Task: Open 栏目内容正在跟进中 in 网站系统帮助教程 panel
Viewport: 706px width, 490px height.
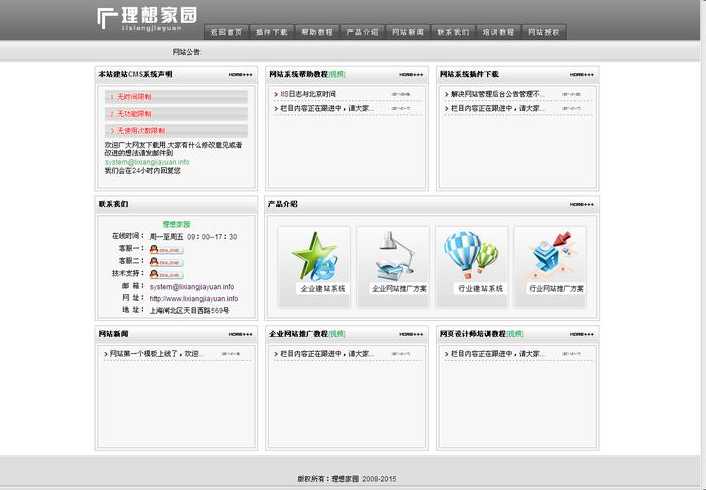Action: pos(327,109)
